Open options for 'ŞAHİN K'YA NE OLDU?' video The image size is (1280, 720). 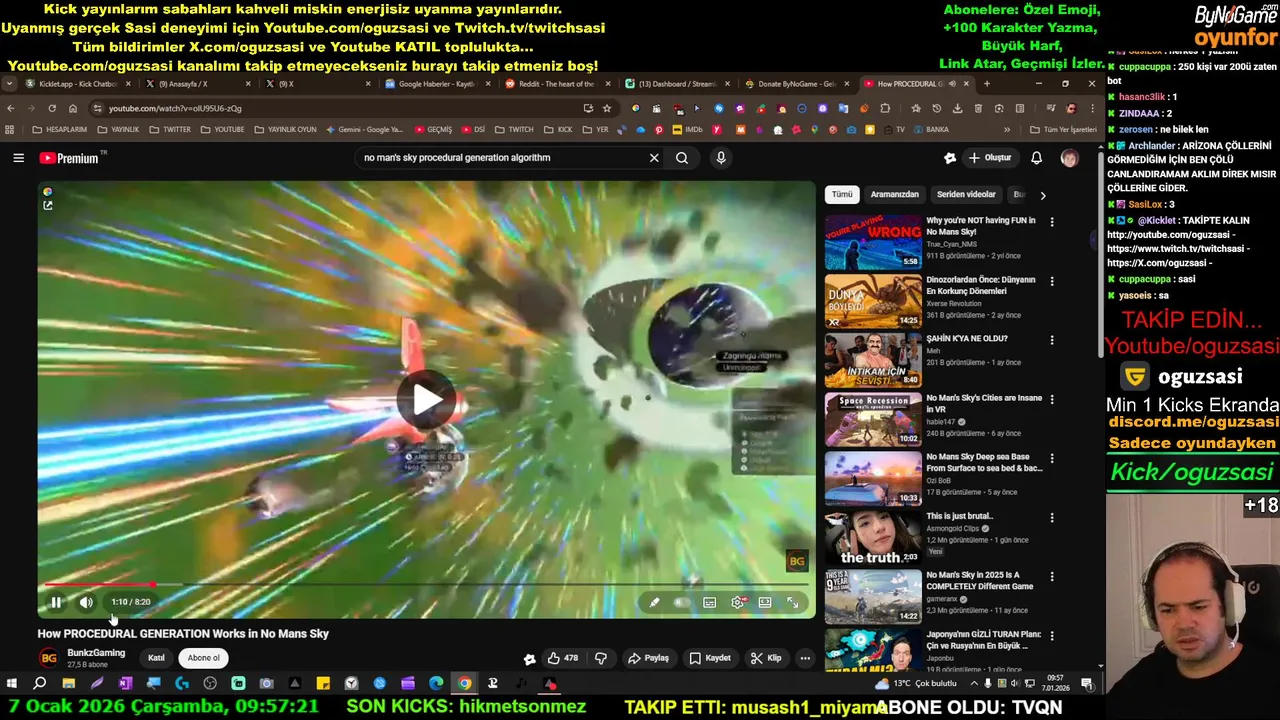click(x=1051, y=340)
